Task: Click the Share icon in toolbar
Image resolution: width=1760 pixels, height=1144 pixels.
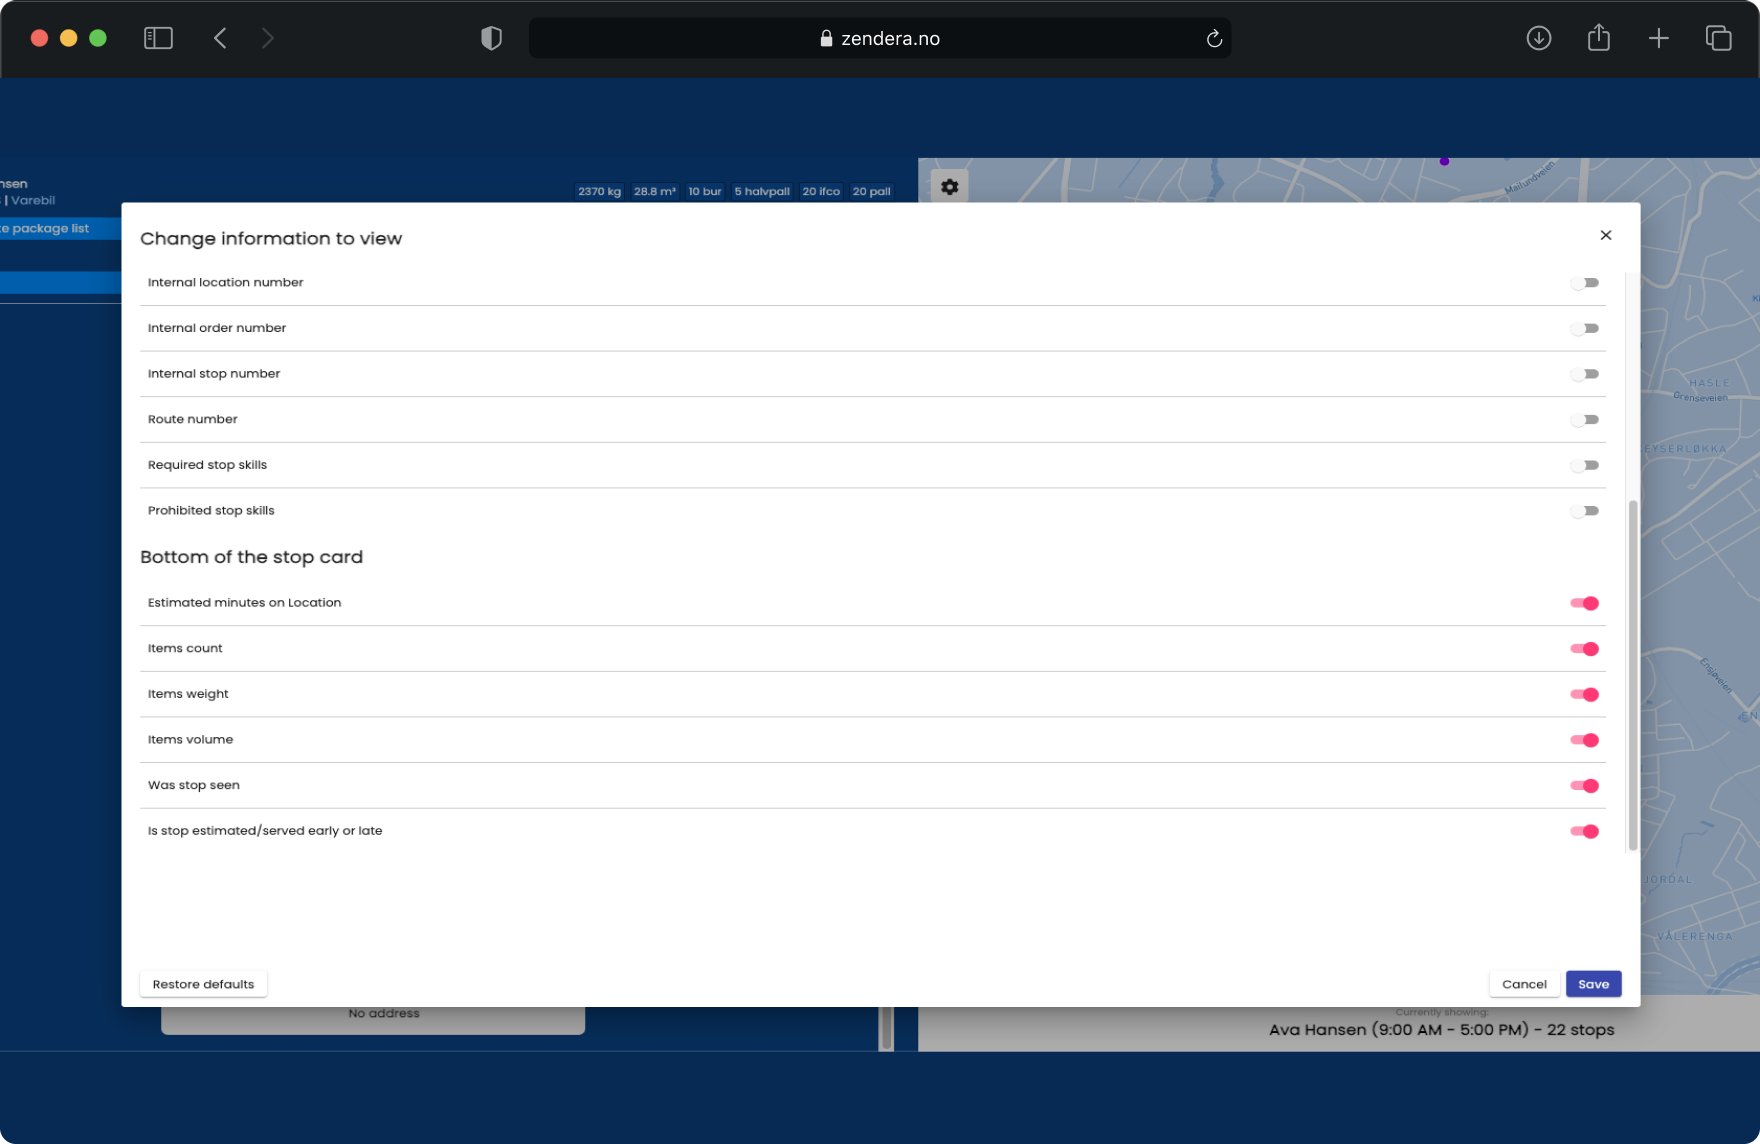Action: (x=1598, y=38)
